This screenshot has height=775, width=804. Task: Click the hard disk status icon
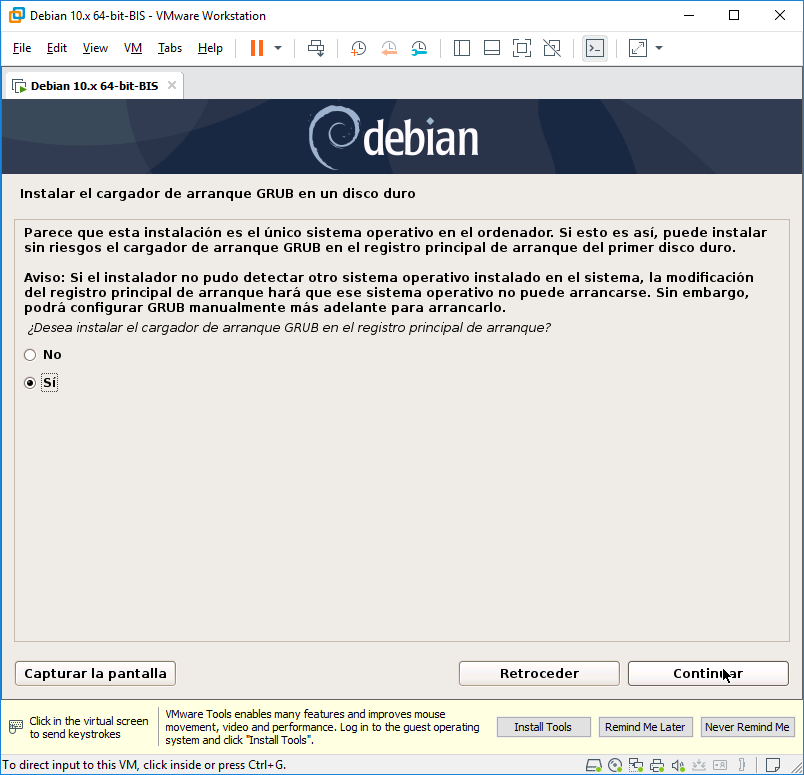pos(594,765)
